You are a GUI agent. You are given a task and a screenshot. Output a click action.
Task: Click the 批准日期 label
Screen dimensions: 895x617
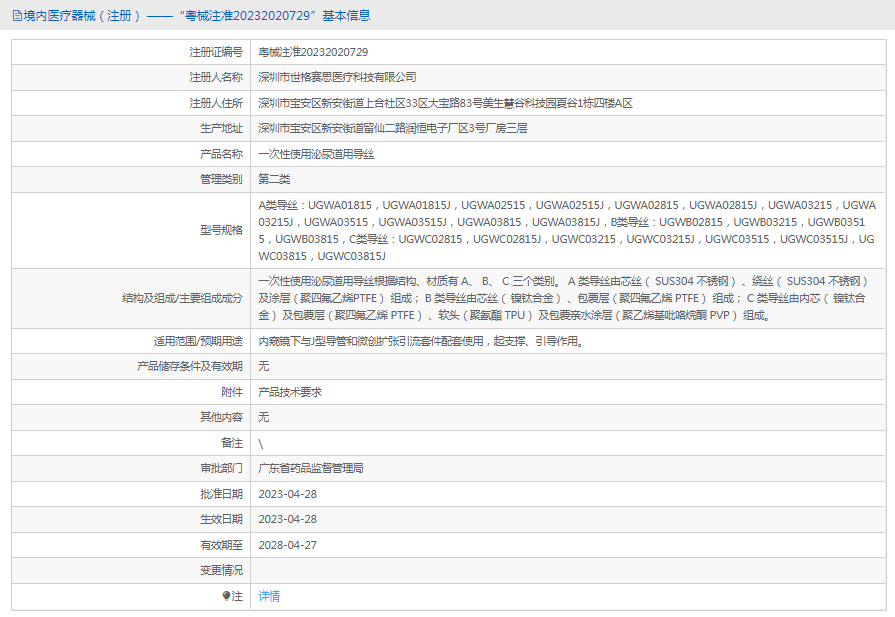(x=221, y=494)
